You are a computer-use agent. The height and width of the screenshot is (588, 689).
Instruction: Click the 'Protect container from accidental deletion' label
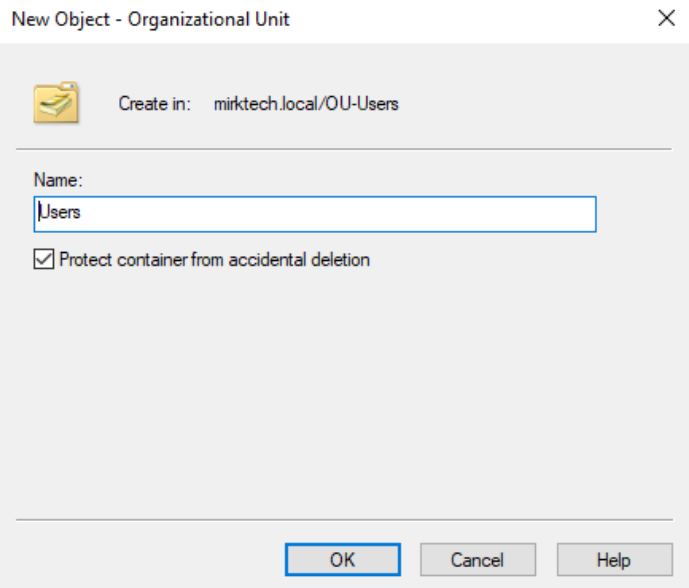point(214,260)
